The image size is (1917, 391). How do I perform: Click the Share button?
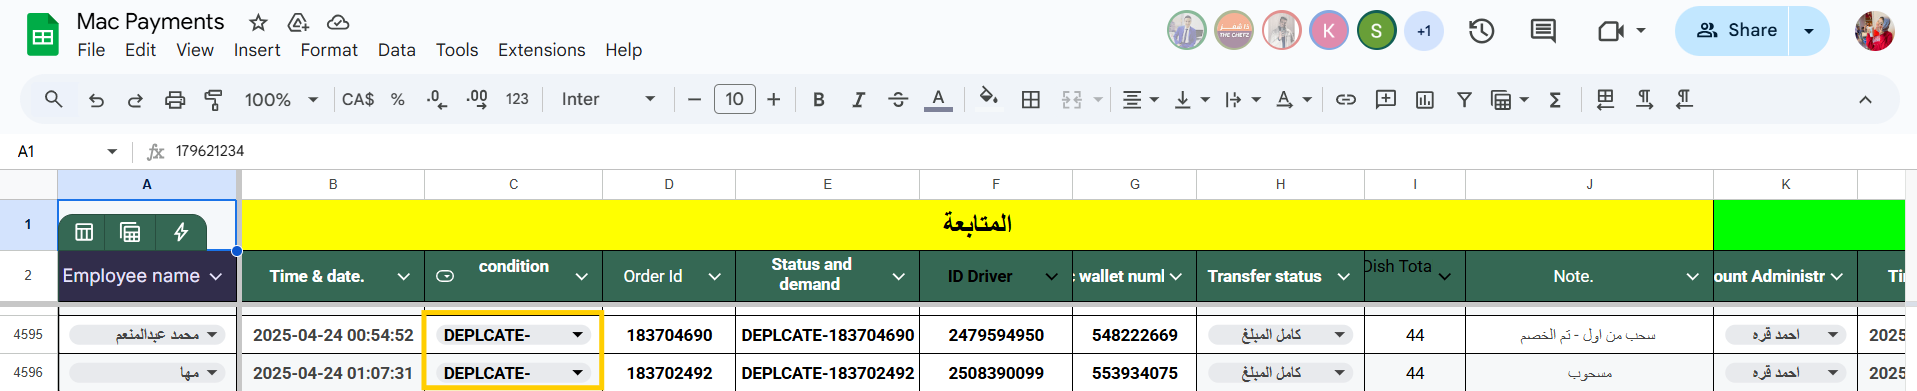pyautogui.click(x=1735, y=31)
